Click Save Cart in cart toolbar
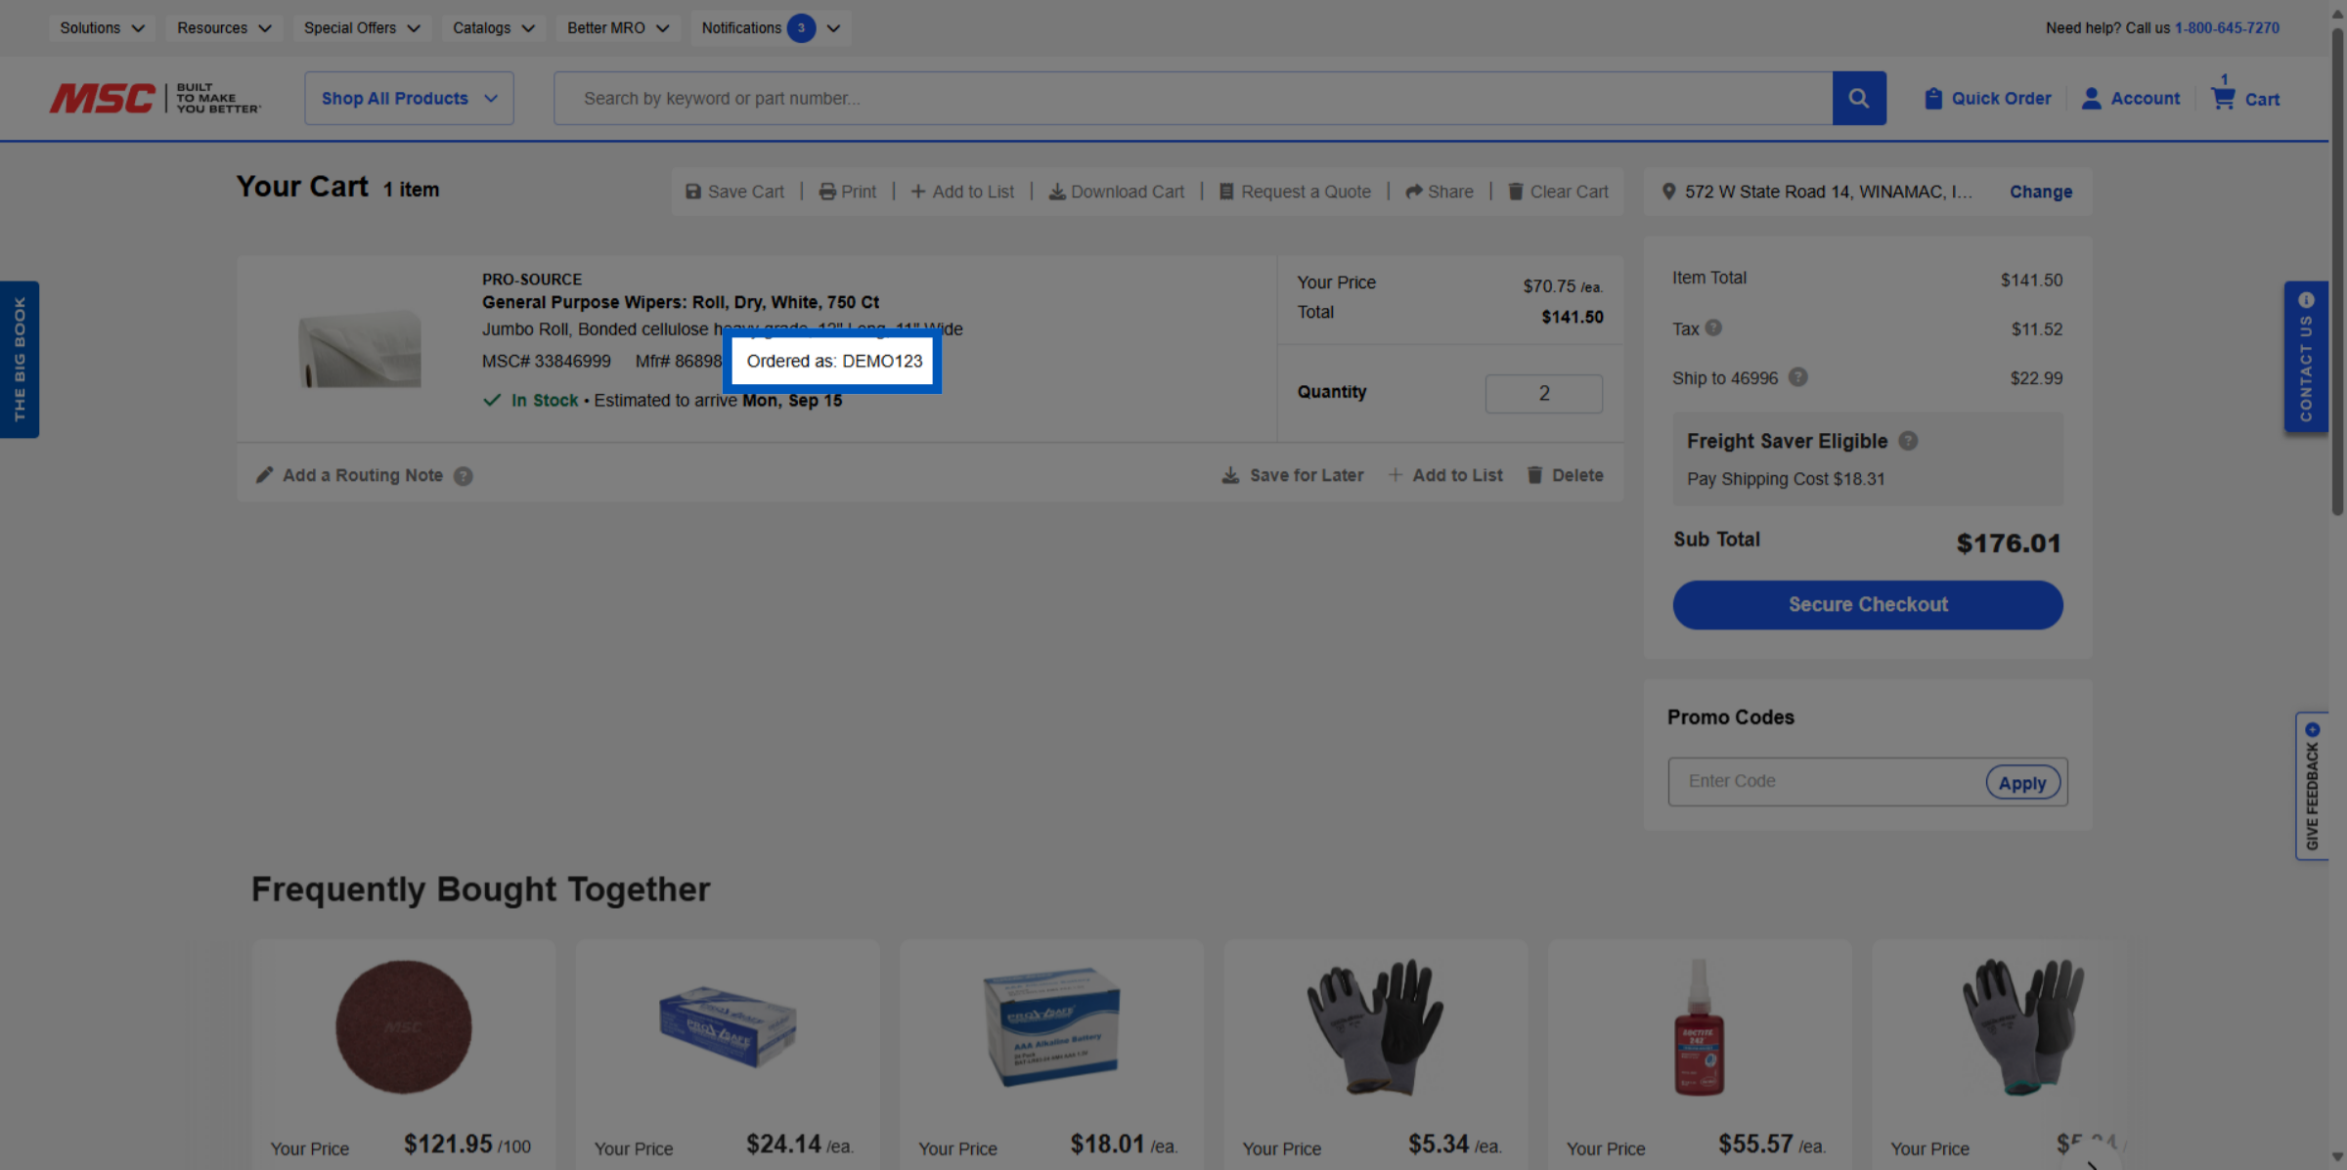The height and width of the screenshot is (1170, 2347). pos(734,191)
